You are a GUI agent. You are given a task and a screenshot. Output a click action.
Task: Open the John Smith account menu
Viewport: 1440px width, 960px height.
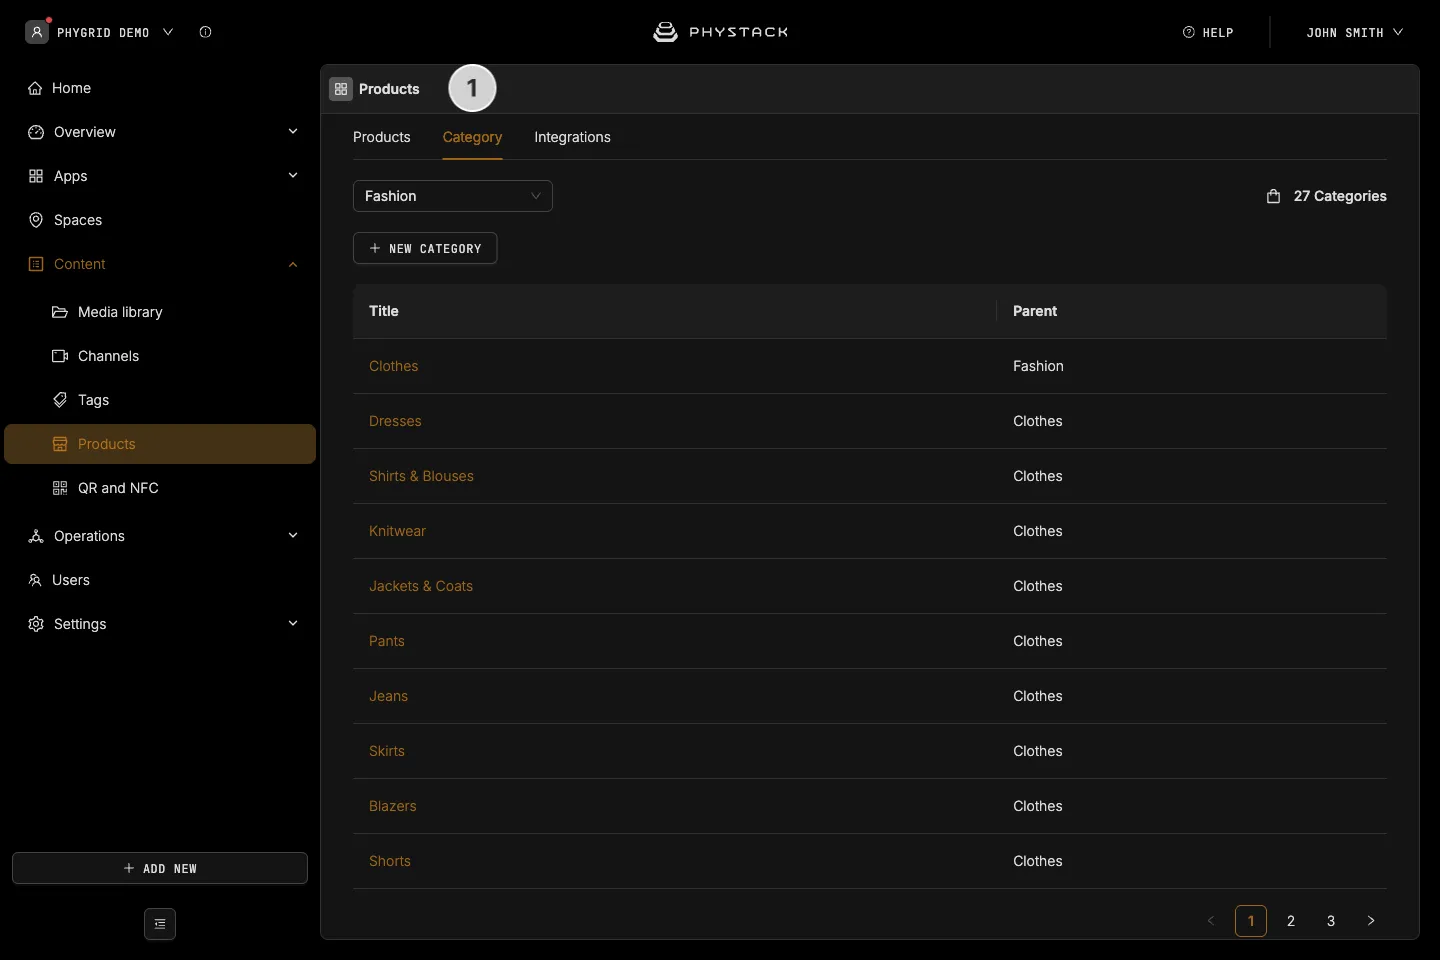[x=1354, y=32]
